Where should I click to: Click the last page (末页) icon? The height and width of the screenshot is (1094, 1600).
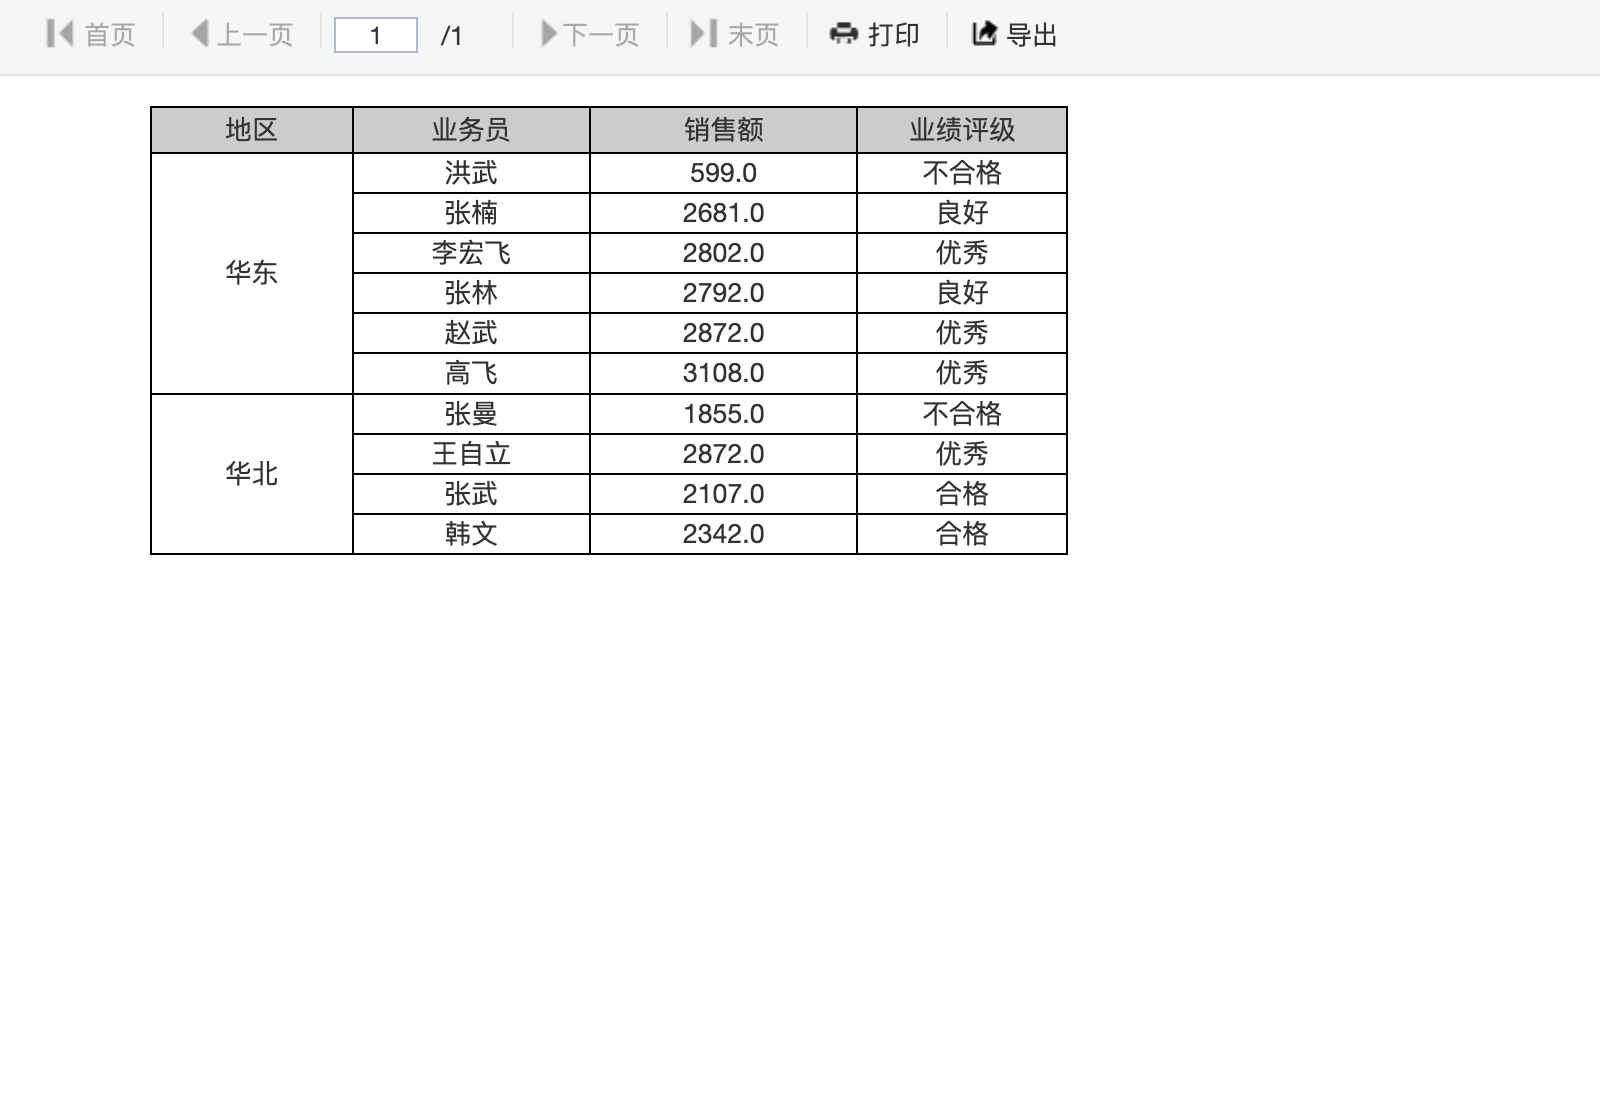coord(704,34)
